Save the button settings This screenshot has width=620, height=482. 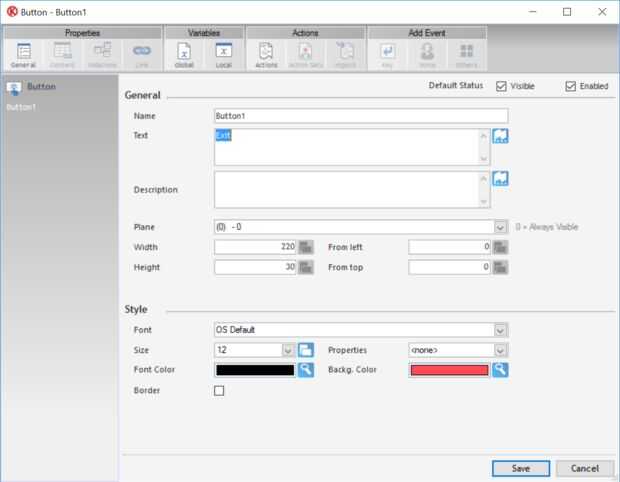click(521, 469)
